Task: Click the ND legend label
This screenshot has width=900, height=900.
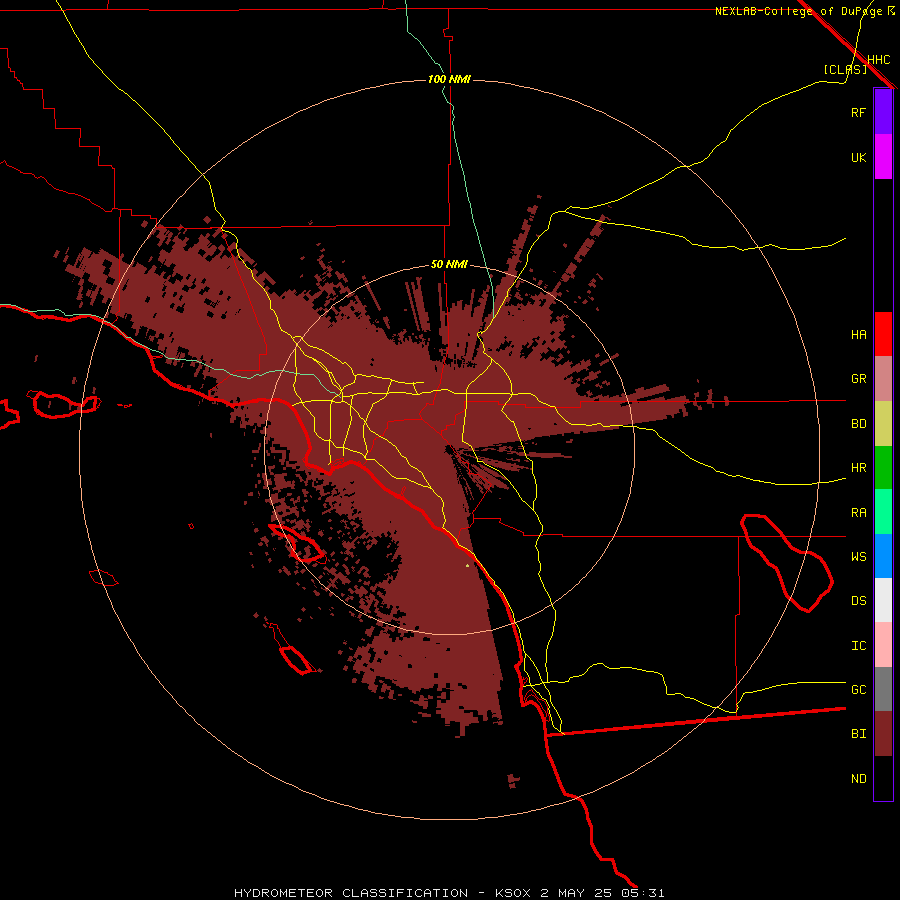Action: pos(858,779)
